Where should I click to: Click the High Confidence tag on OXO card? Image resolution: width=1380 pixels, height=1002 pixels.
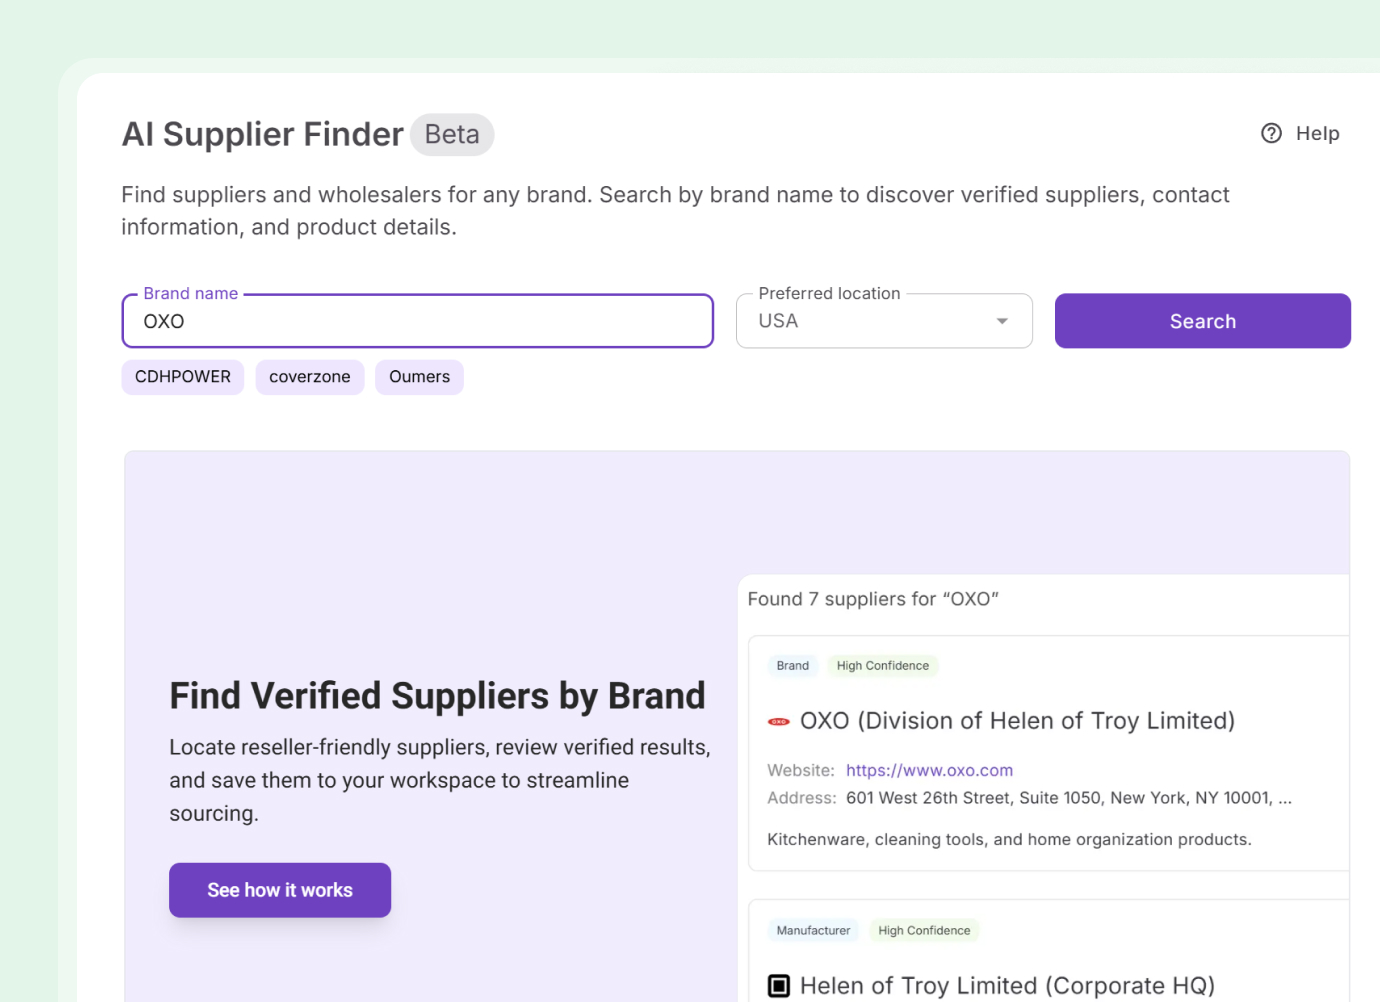click(x=883, y=666)
